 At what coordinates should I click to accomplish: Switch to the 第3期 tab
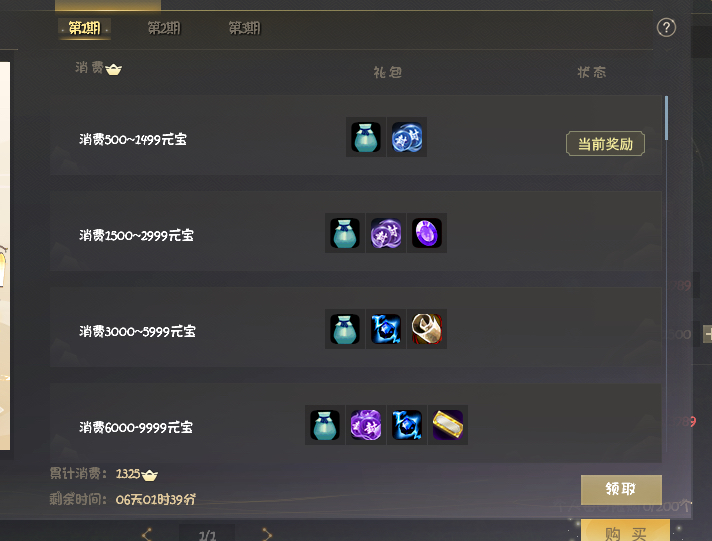tap(244, 28)
